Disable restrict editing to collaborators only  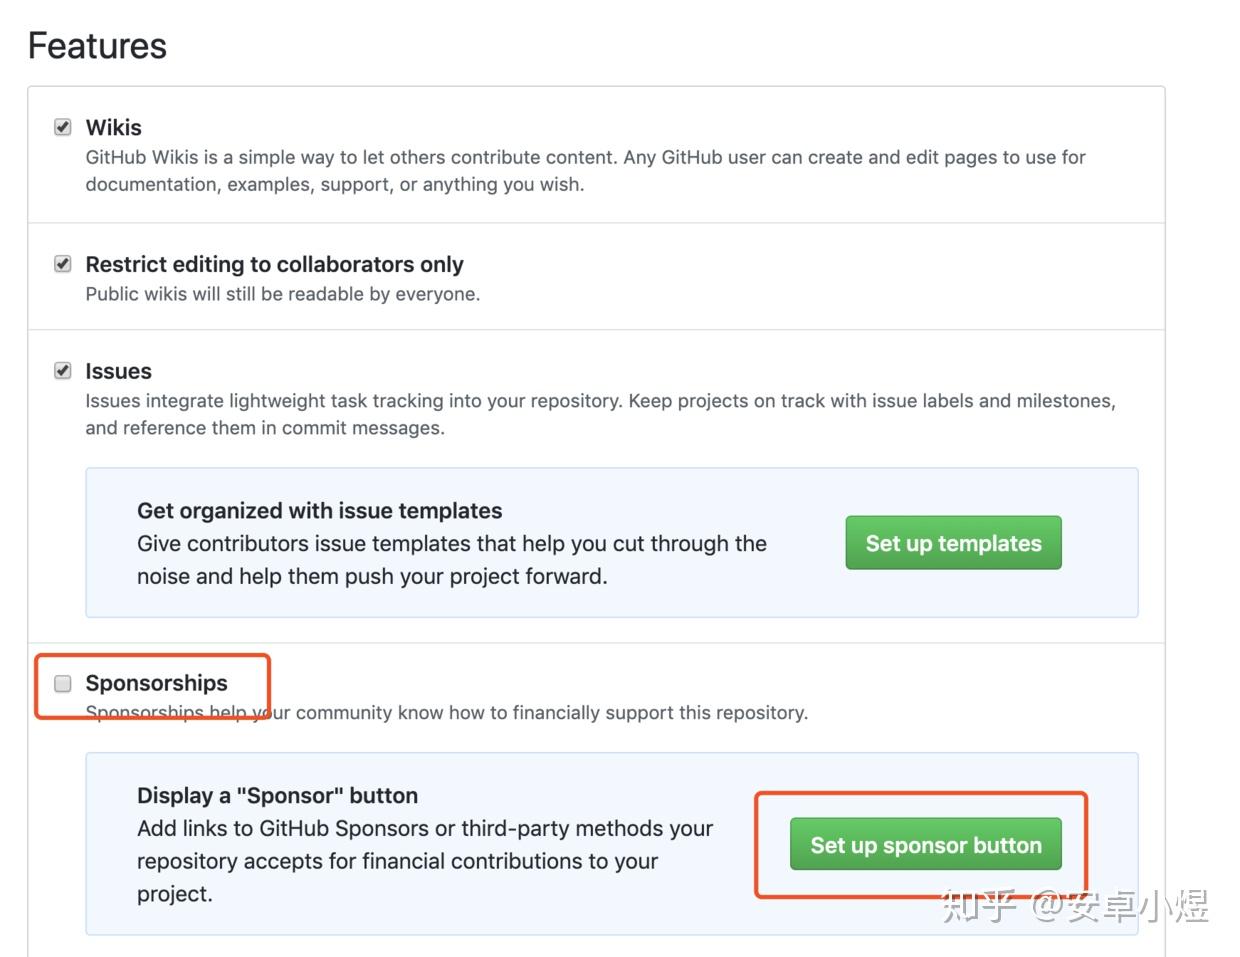(x=62, y=263)
